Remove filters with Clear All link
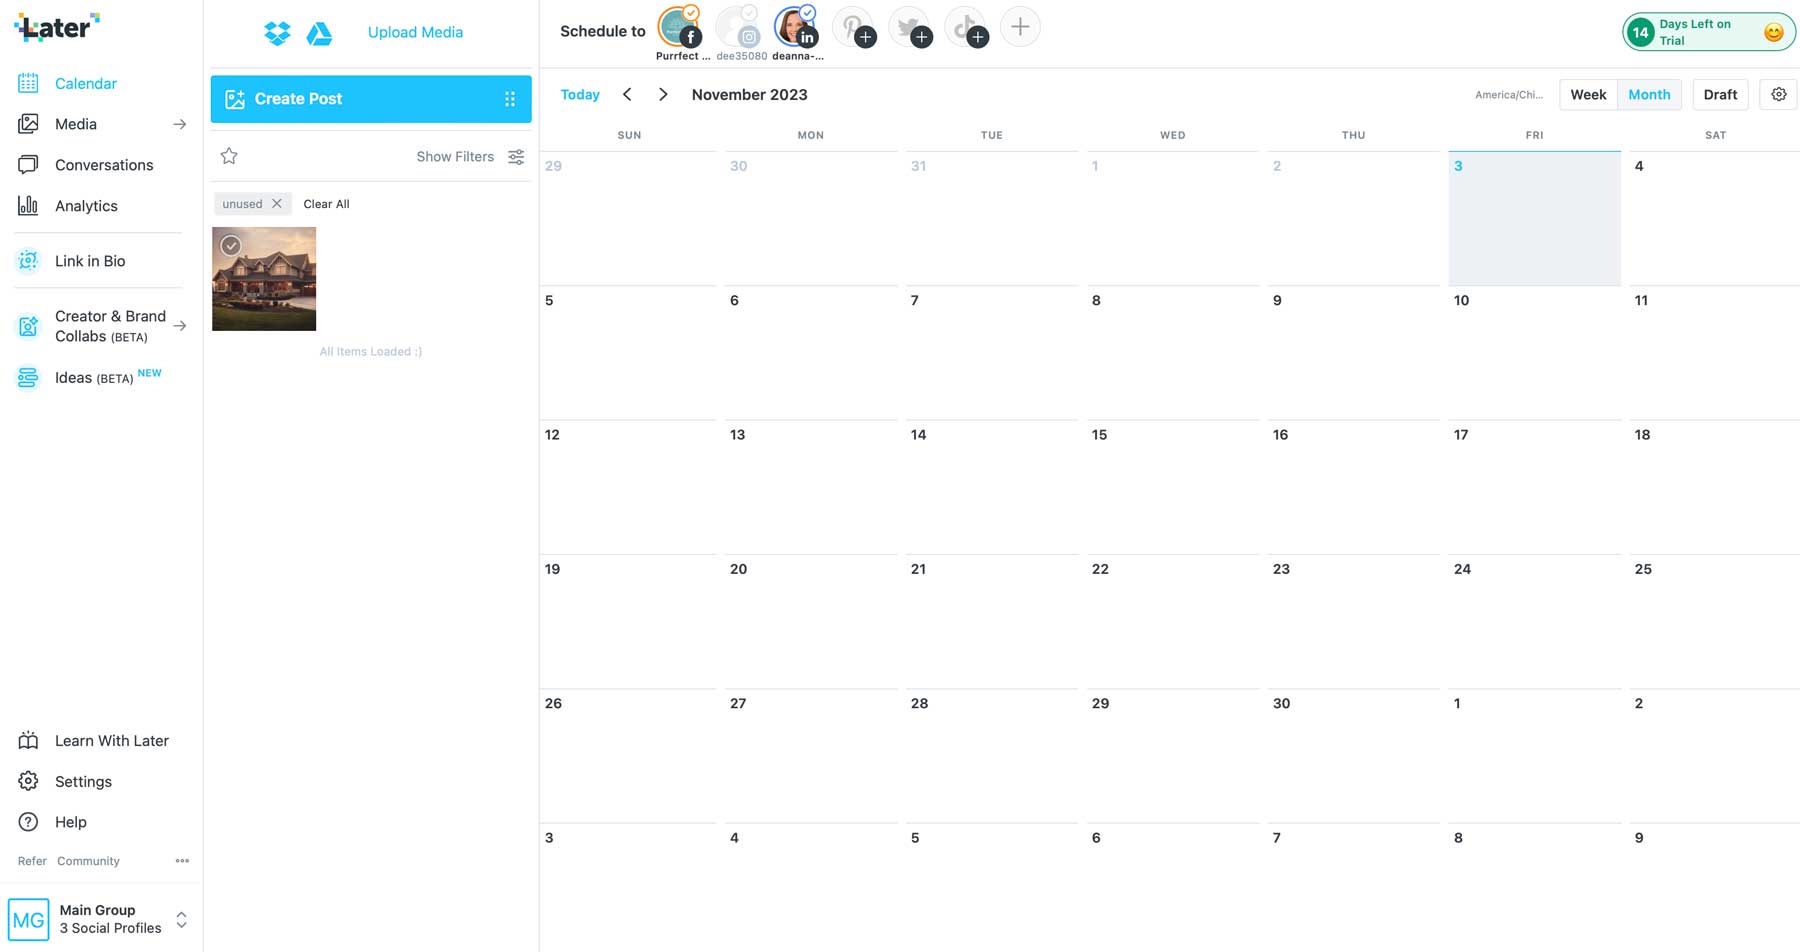The image size is (1800, 952). pos(326,203)
